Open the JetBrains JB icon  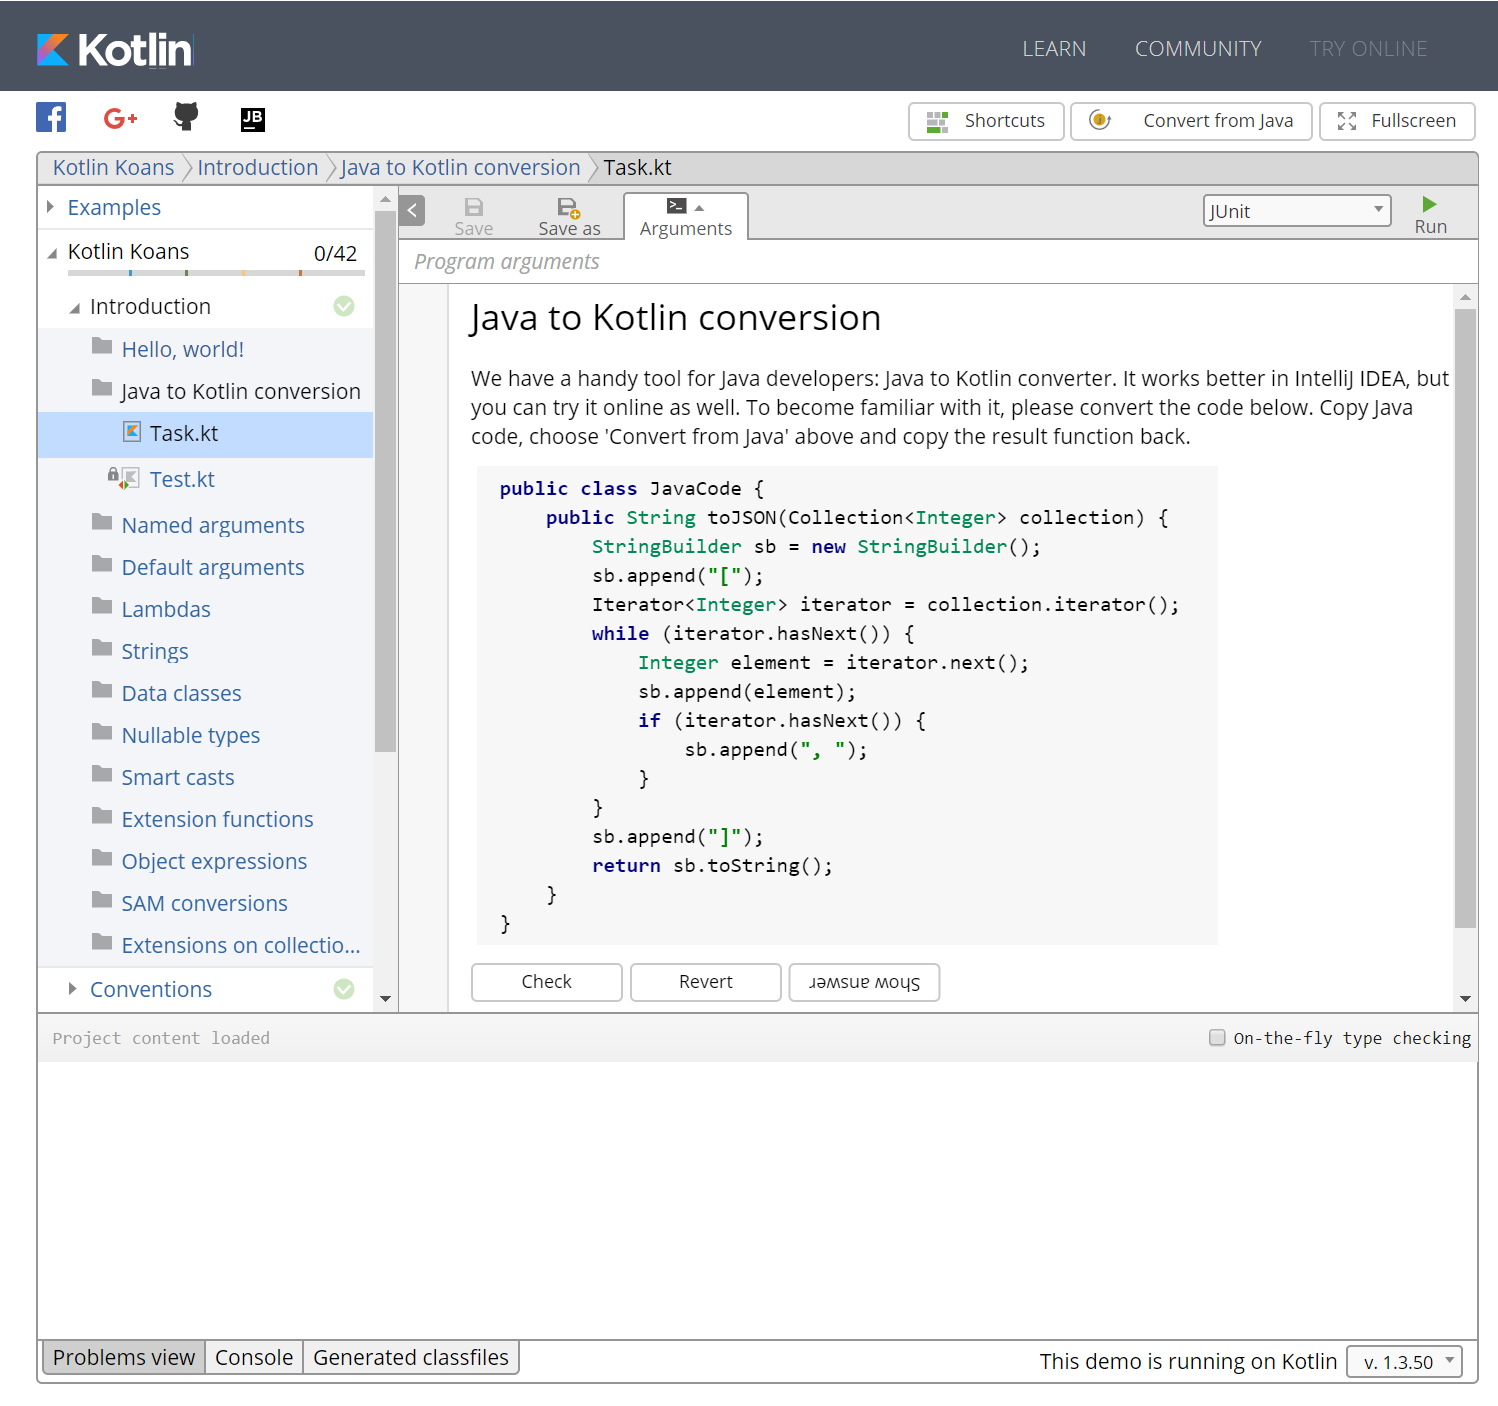[253, 119]
